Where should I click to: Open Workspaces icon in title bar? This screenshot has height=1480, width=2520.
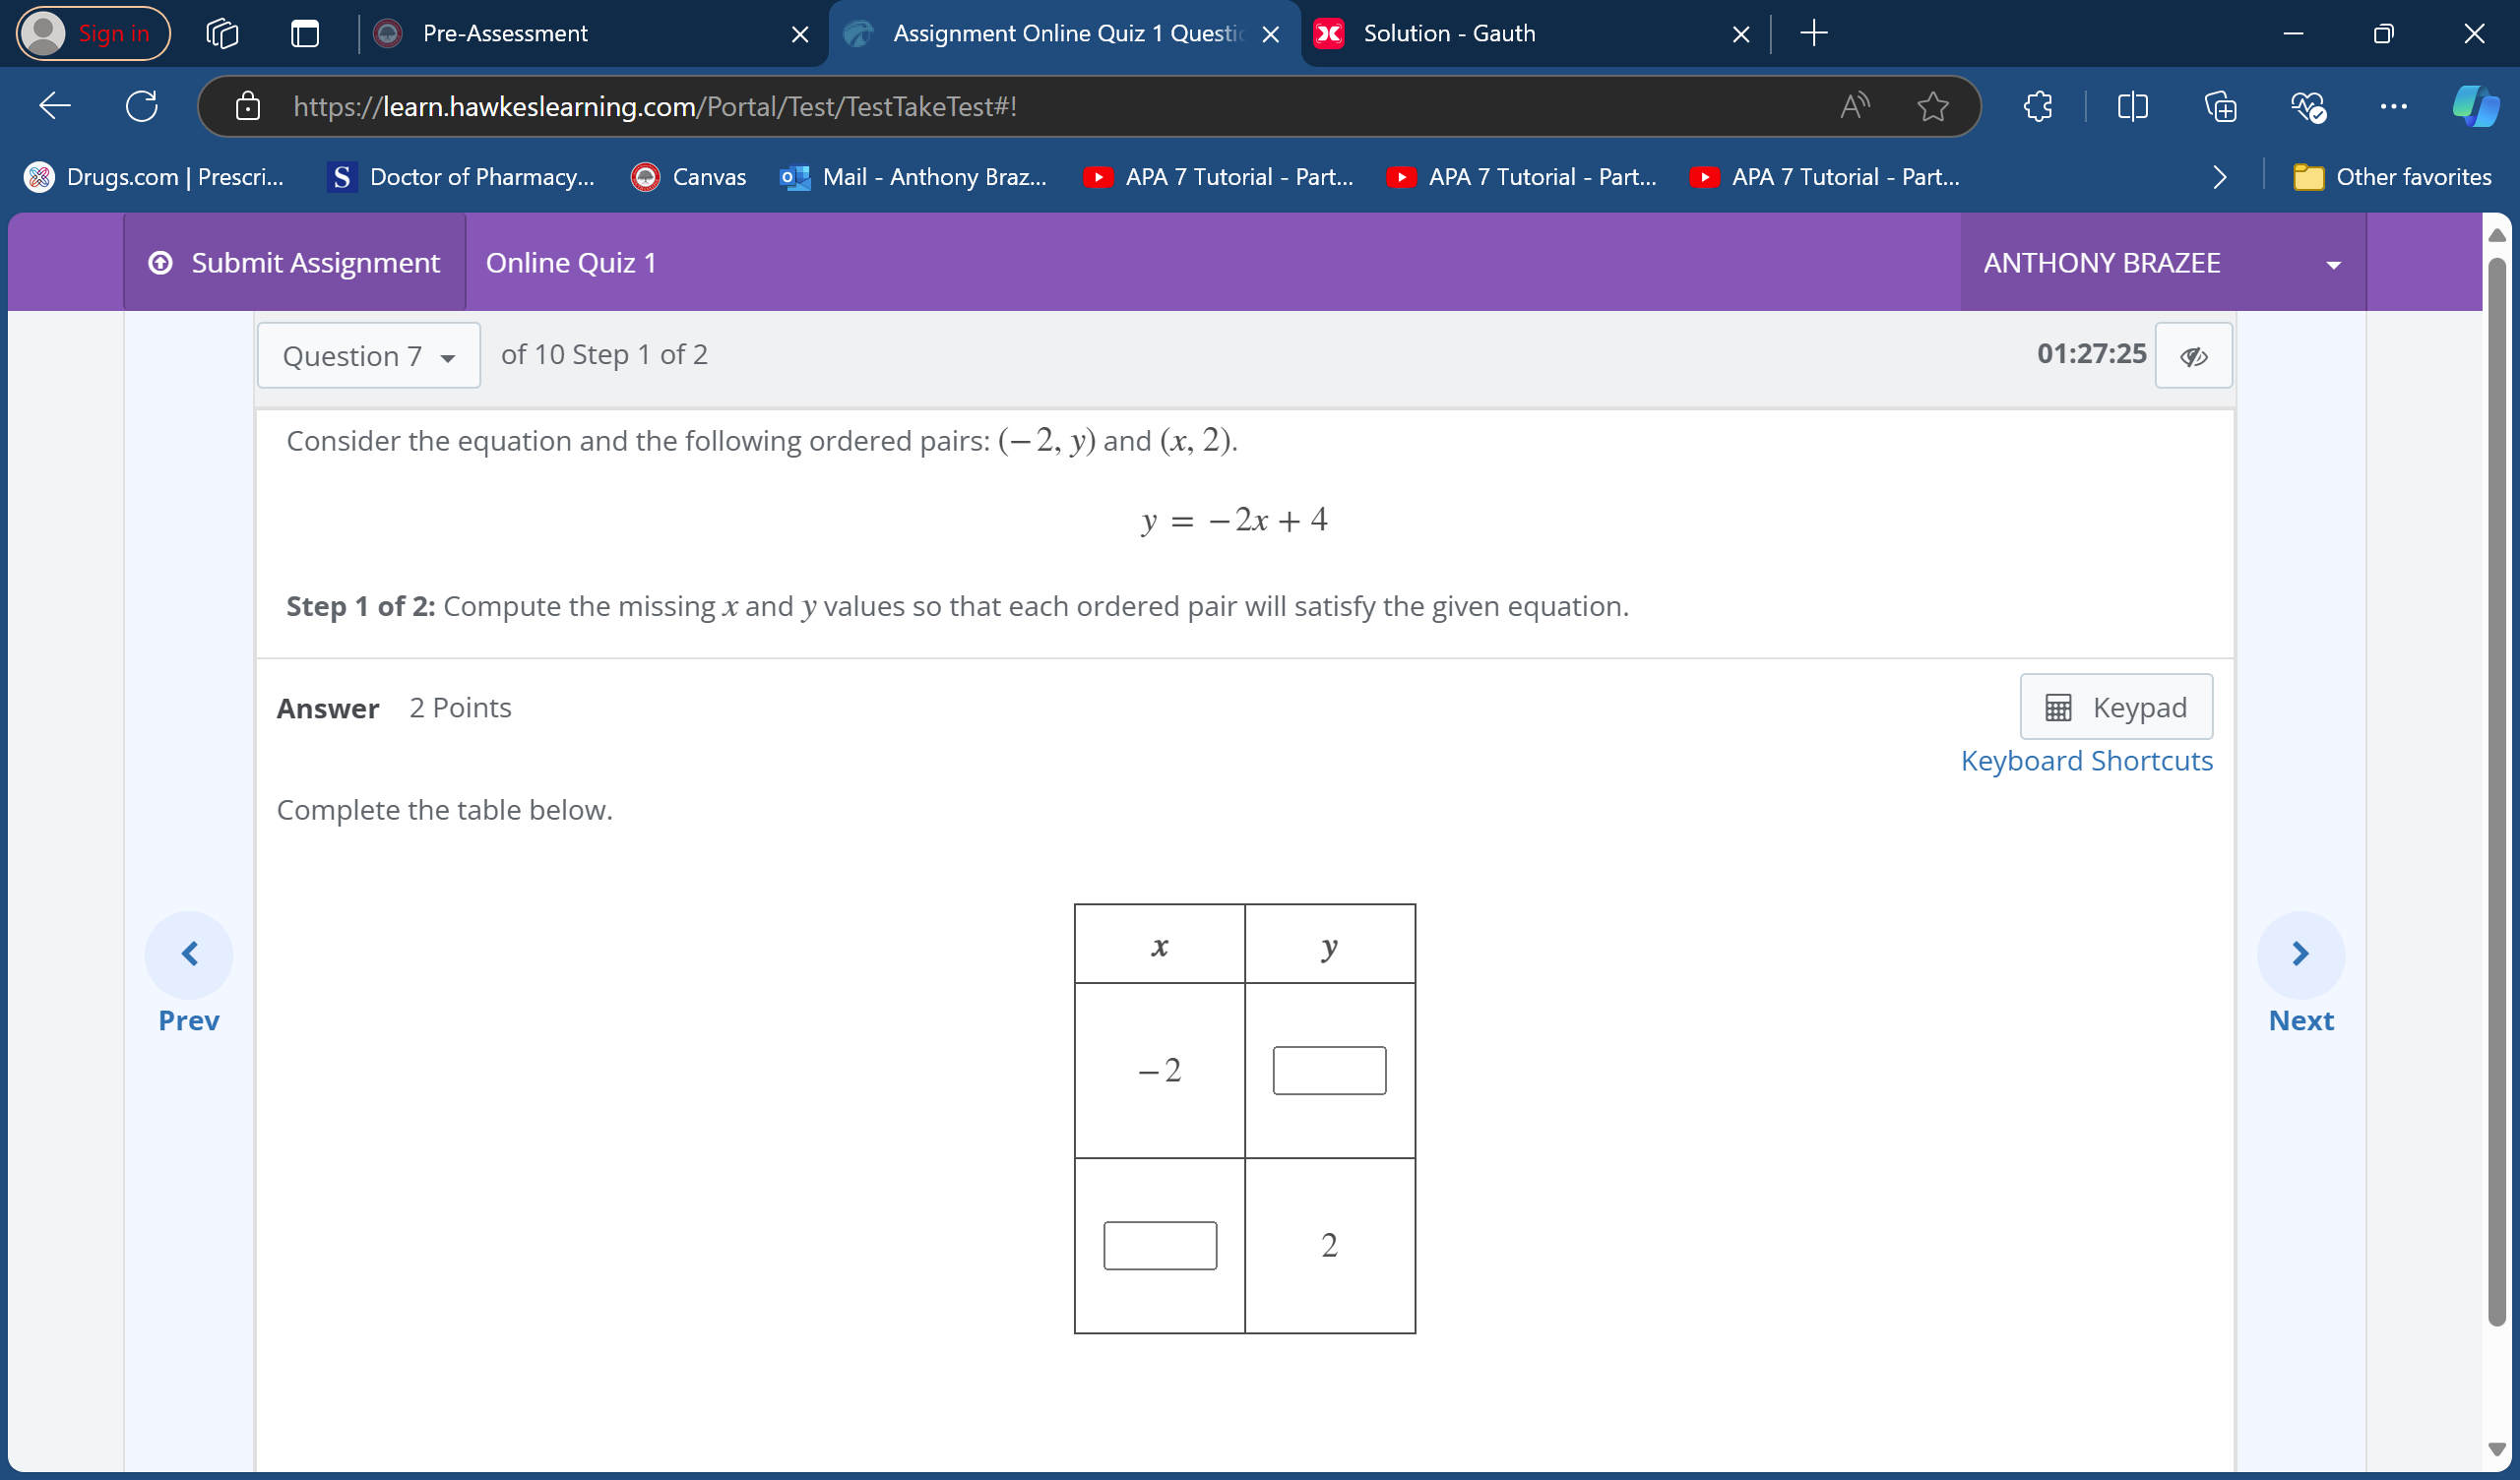point(222,33)
